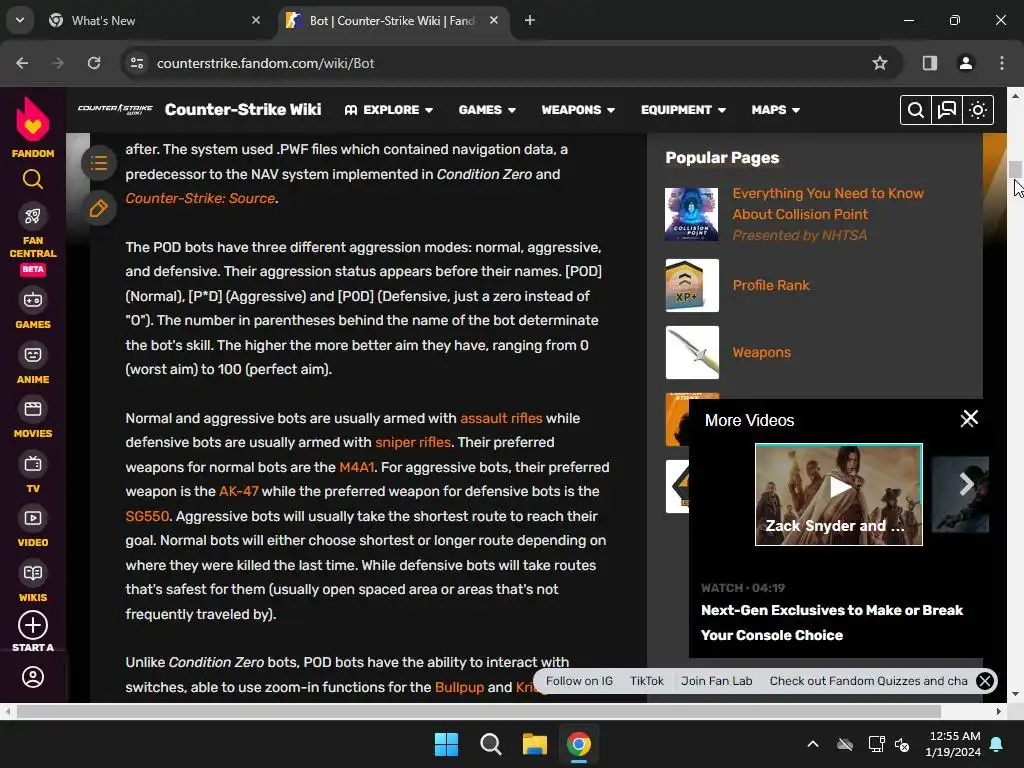Show hidden system tray icons chevron

812,744
